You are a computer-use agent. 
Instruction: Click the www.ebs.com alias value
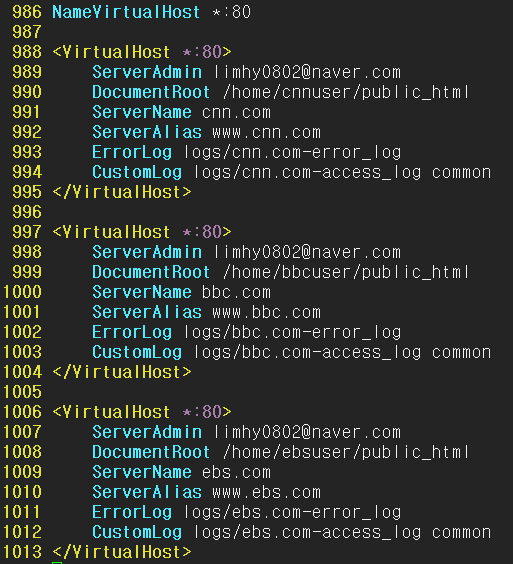[267, 492]
